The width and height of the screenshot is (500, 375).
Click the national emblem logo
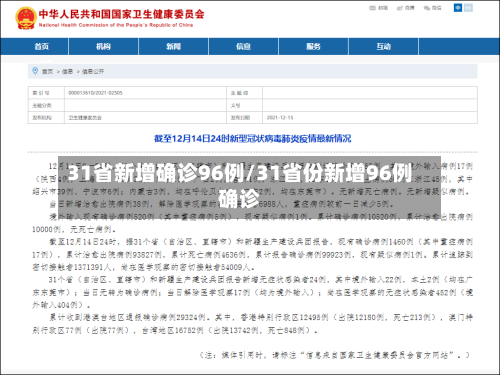pos(25,18)
